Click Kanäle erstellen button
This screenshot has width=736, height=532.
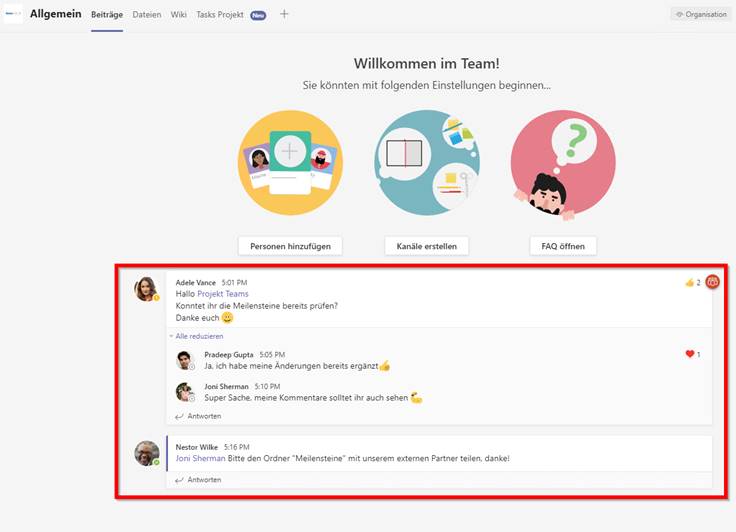[x=426, y=246]
